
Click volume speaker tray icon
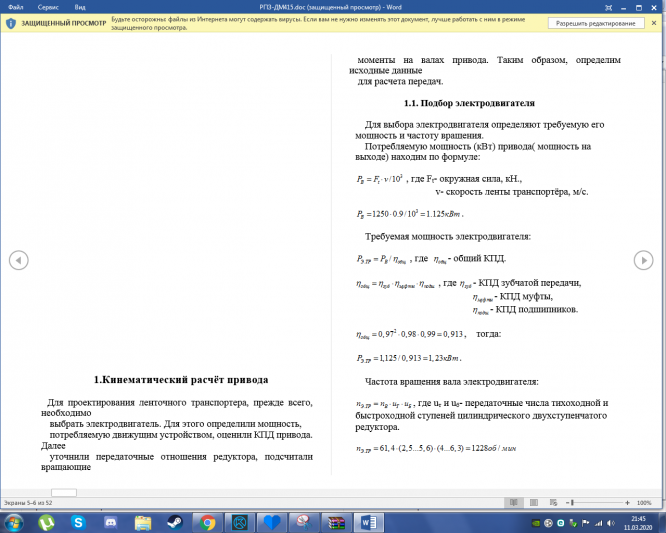pos(611,523)
